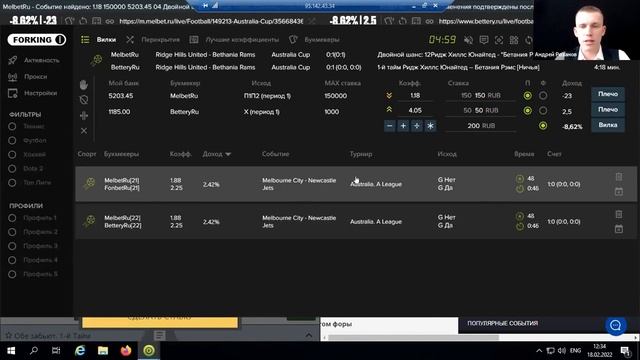Screen dimensions: 640x360
Task: Click the football icon in MelbetRu[21] FonbetRu[21] row
Action: (x=89, y=184)
